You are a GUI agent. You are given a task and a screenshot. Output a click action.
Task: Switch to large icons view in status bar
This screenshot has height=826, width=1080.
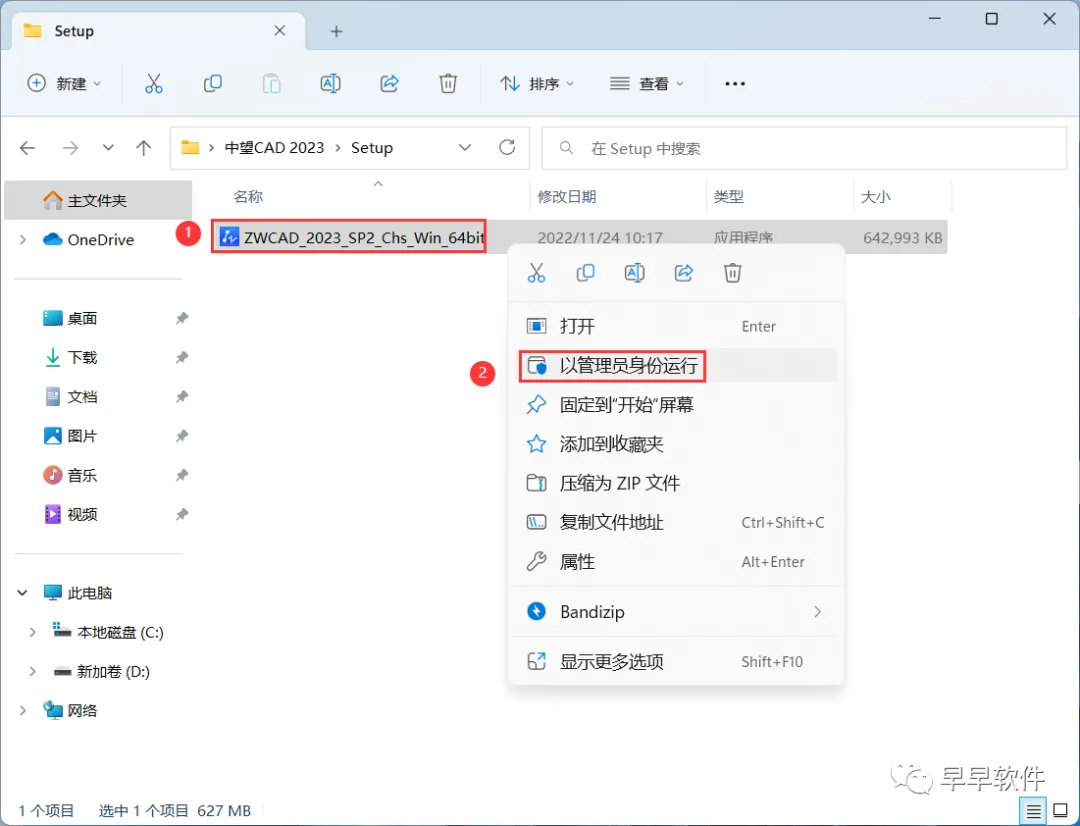(1061, 811)
